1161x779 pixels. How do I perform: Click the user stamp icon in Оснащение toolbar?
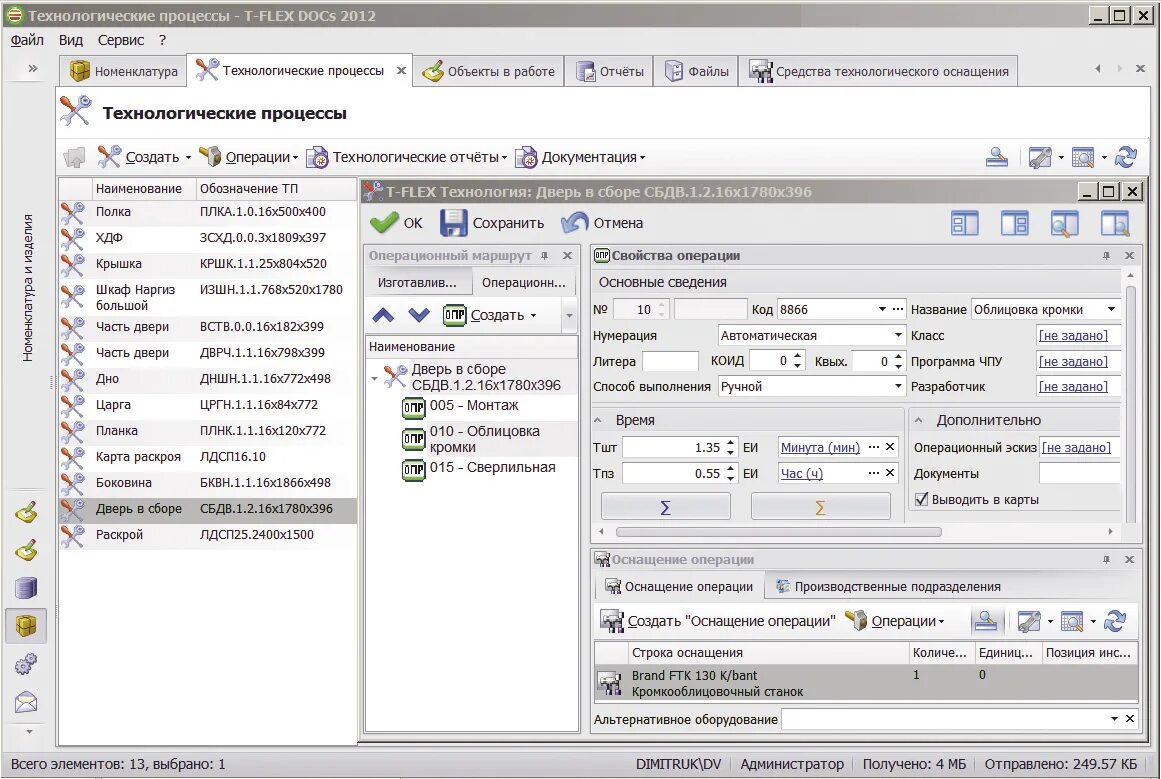pos(985,621)
